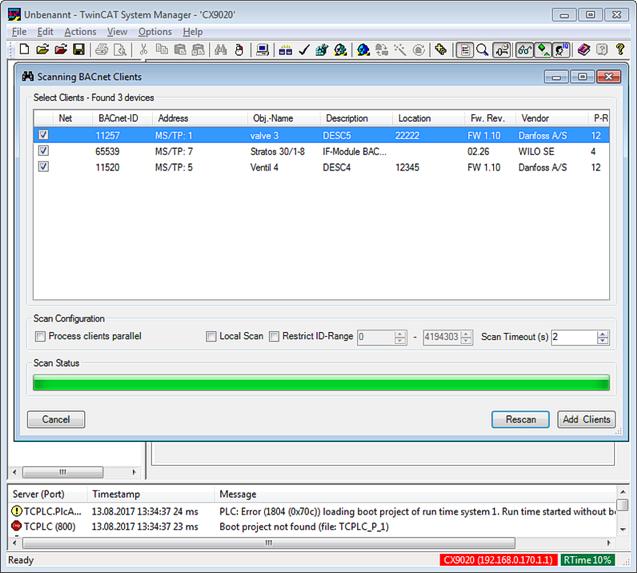Image resolution: width=637 pixels, height=573 pixels.
Task: Click the Scan Timeout stepper arrows
Action: coord(603,337)
